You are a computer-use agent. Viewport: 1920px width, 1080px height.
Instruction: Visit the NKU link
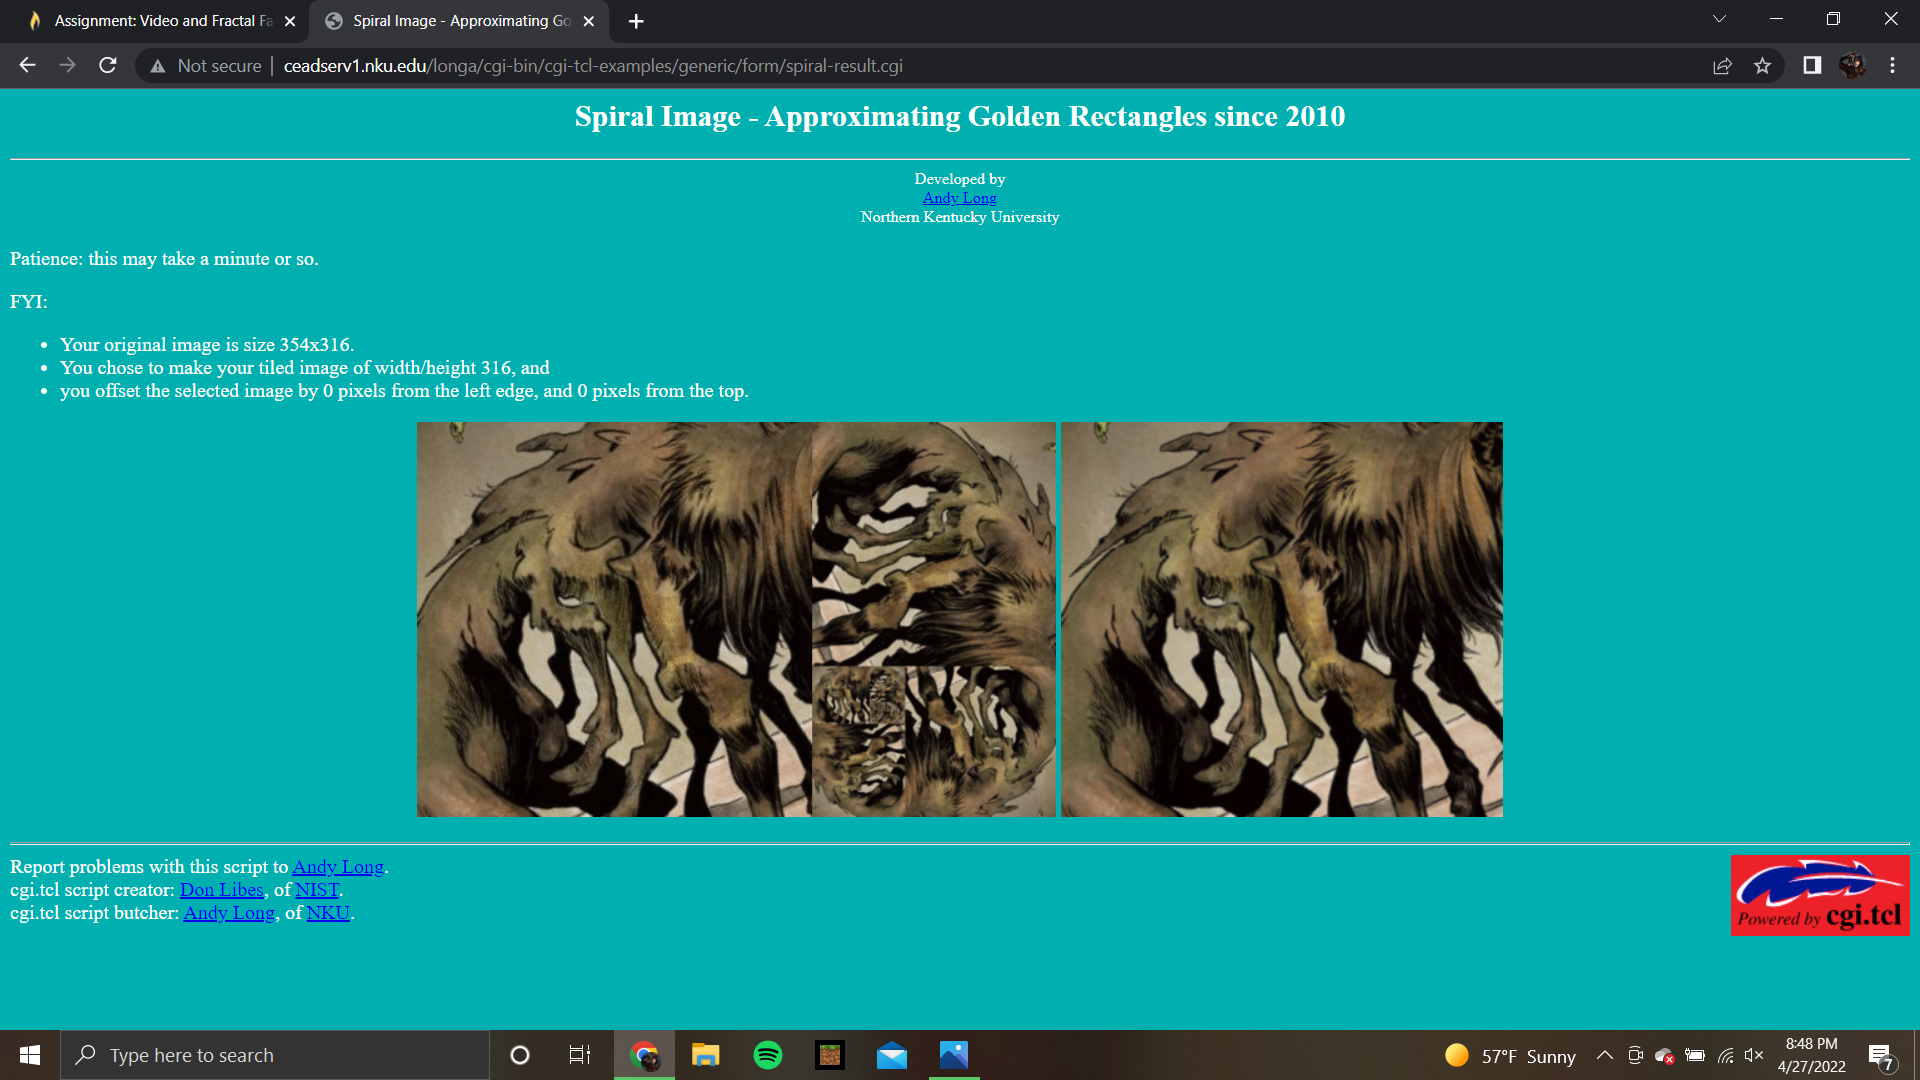[x=328, y=913]
